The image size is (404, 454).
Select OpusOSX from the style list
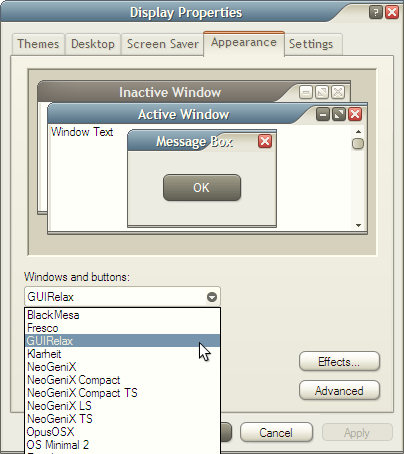(x=123, y=432)
